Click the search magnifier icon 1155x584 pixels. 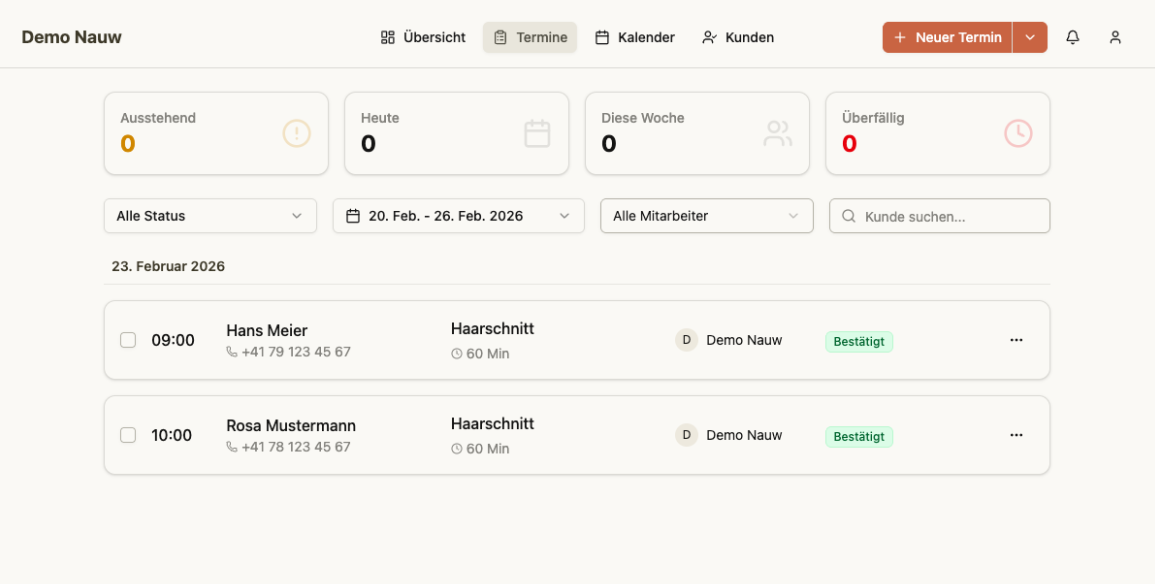(849, 217)
